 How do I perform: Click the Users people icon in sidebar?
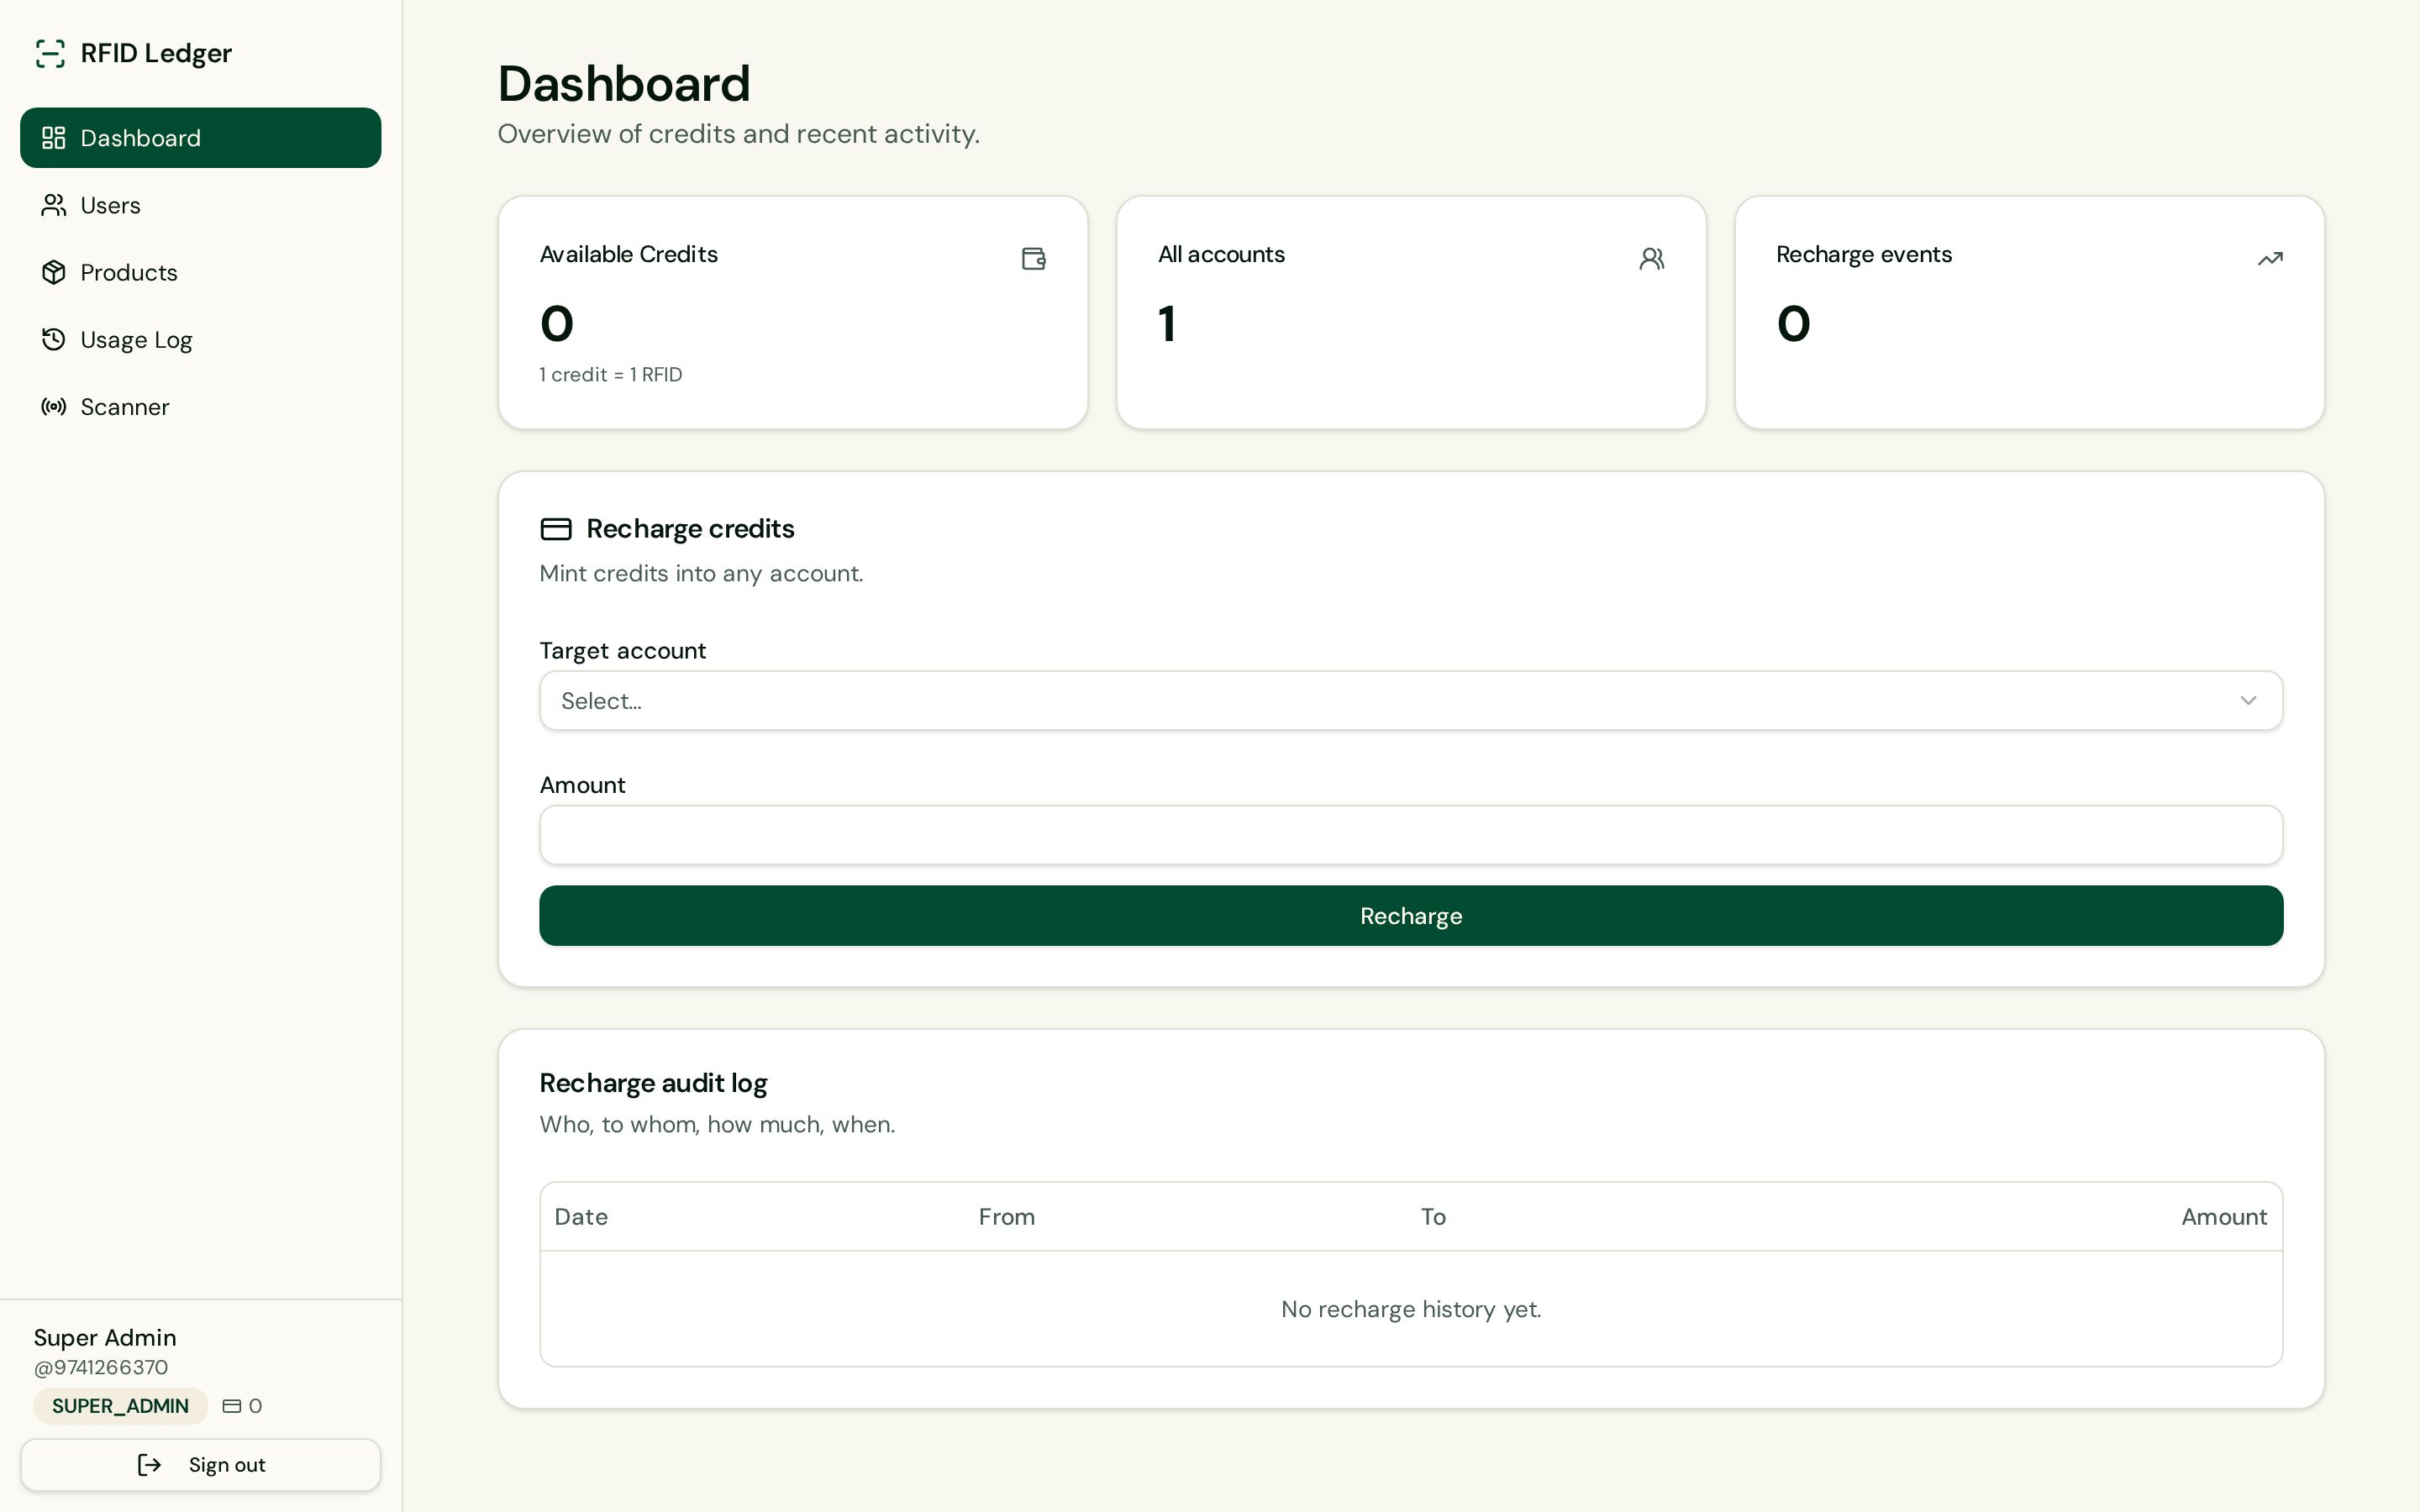click(54, 205)
